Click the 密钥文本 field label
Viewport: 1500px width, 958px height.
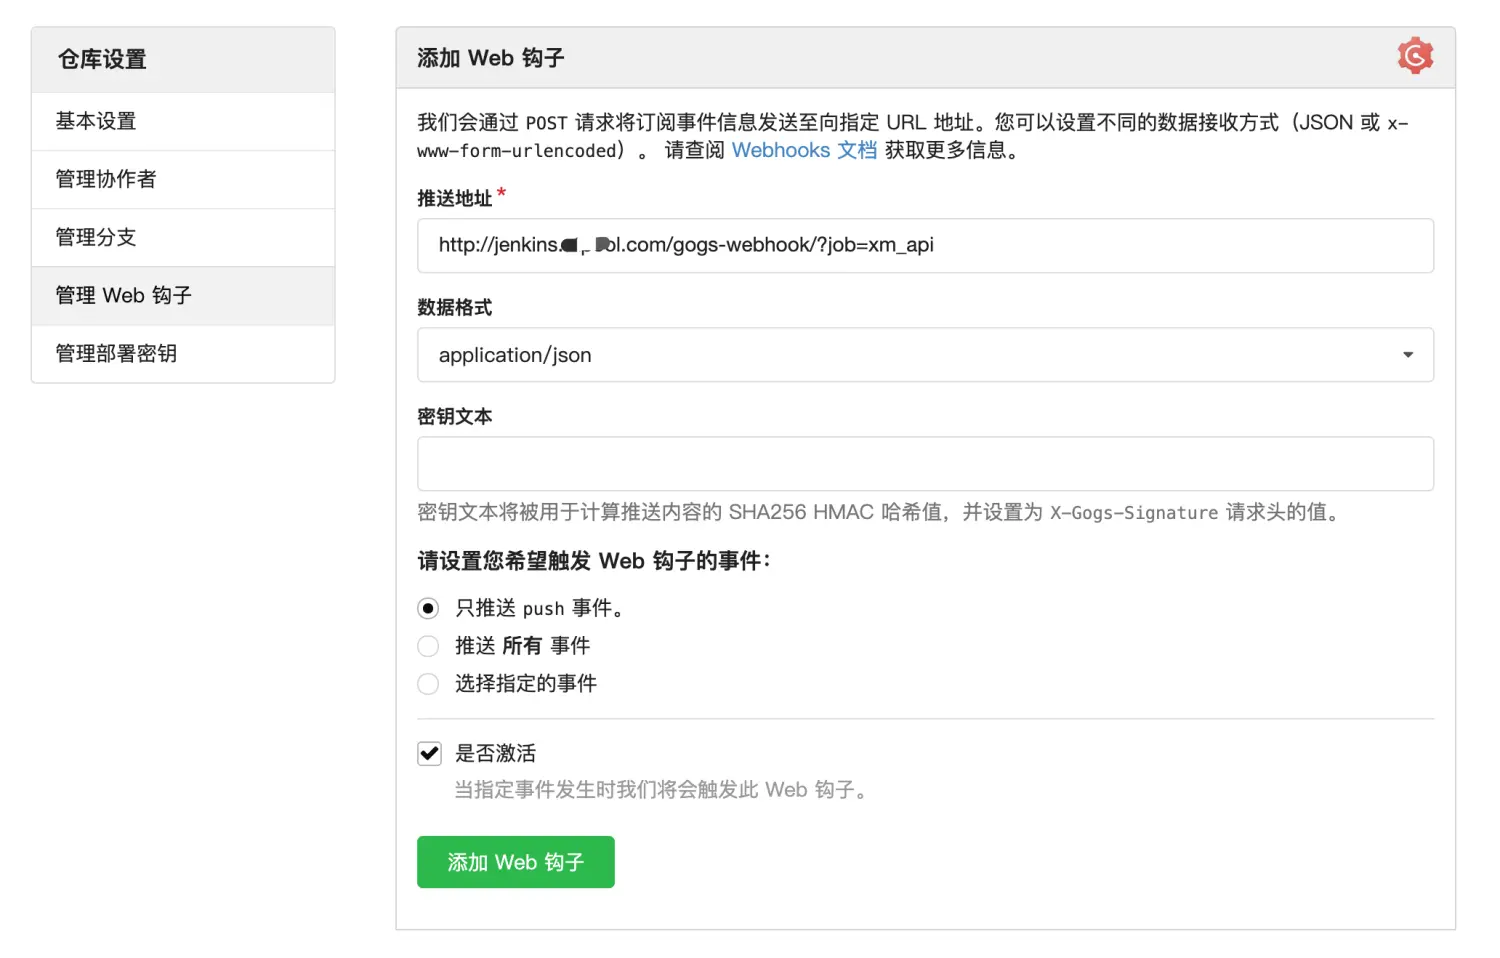[454, 416]
